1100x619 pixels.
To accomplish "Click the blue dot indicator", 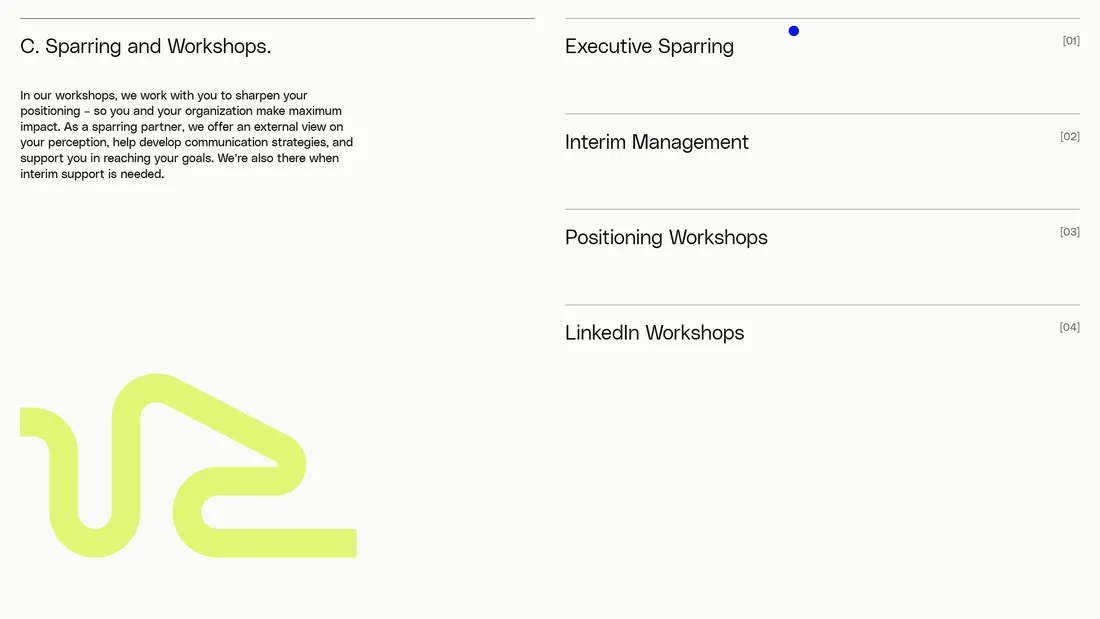I will tap(794, 31).
